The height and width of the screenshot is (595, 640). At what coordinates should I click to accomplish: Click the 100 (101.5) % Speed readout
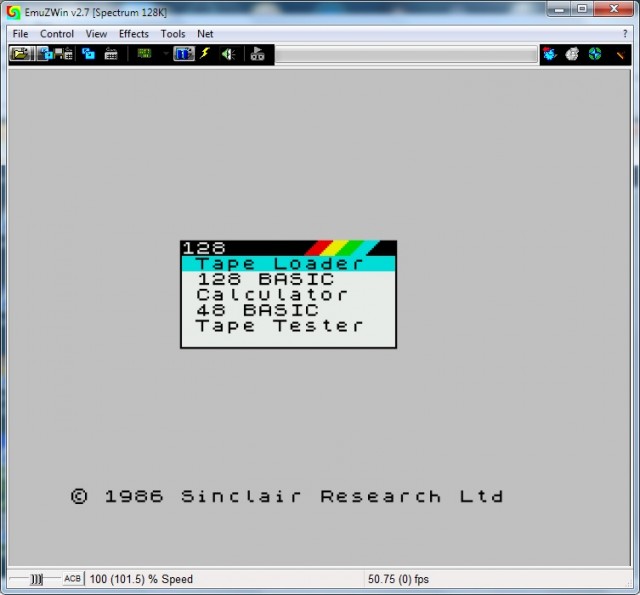141,579
